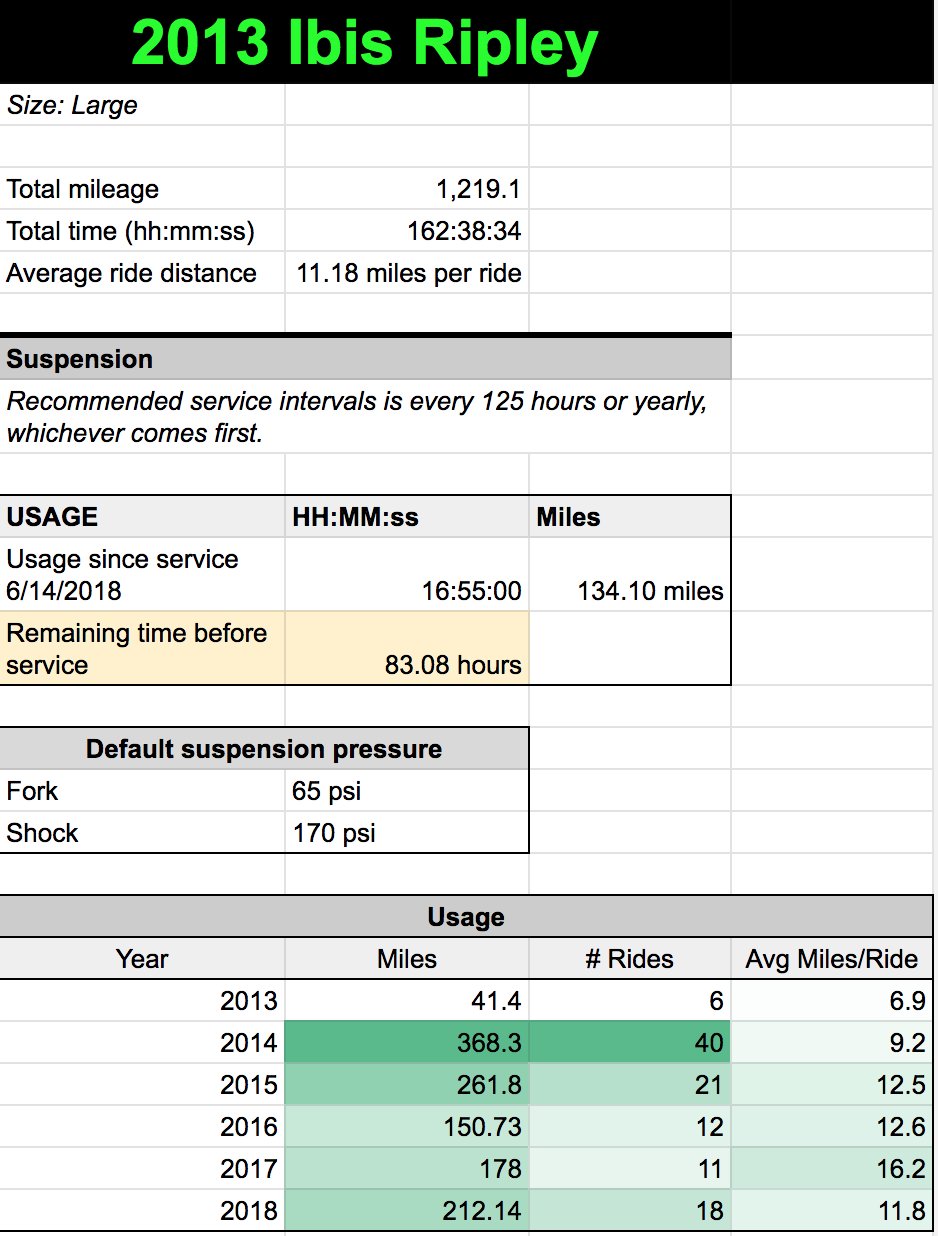The width and height of the screenshot is (938, 1236).
Task: Click the 2016 miles value "150.73"
Action: click(x=407, y=1127)
